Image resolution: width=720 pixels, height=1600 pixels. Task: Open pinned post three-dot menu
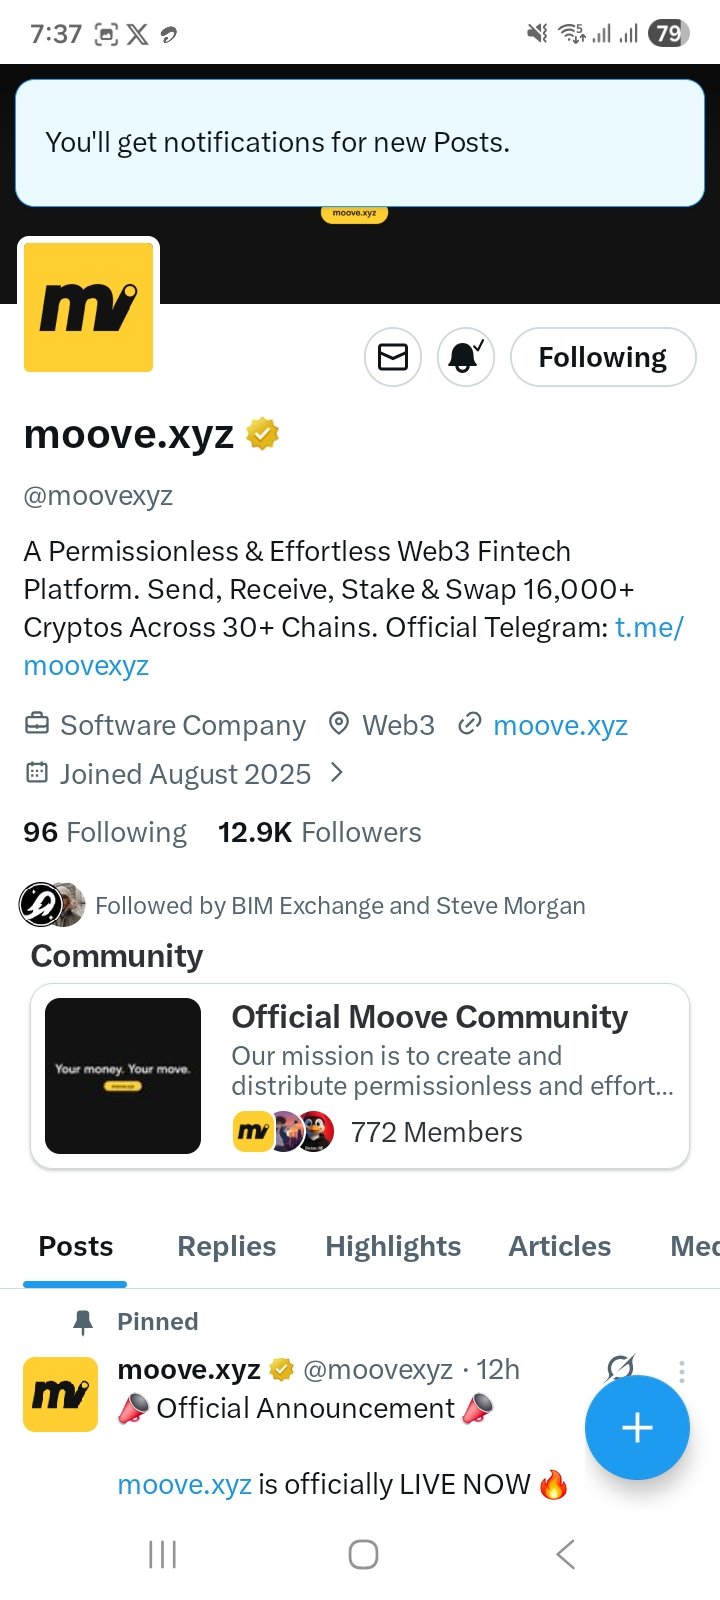(682, 1371)
